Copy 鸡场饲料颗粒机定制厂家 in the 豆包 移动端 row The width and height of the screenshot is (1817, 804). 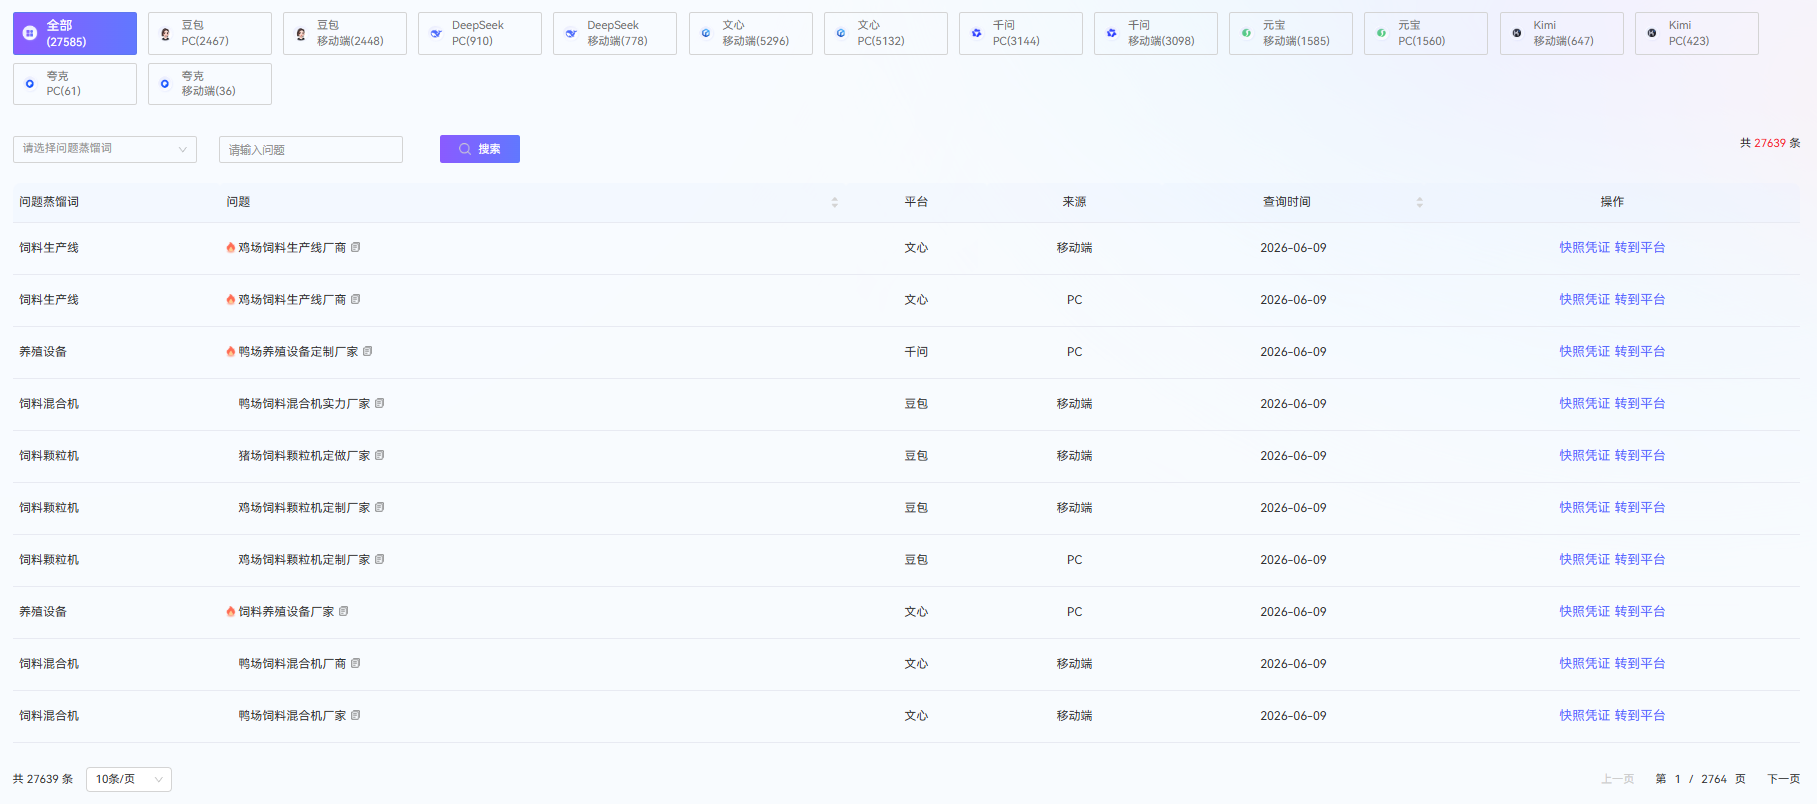[380, 507]
